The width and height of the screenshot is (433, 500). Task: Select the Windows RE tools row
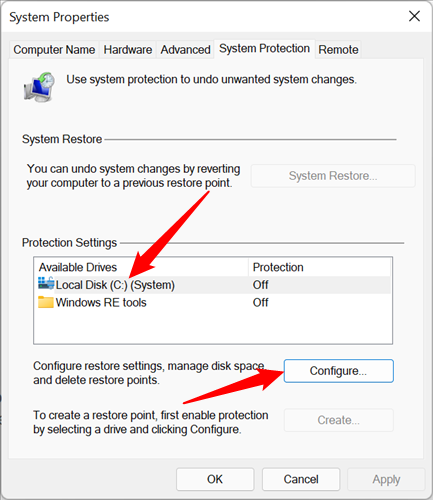pyautogui.click(x=213, y=302)
